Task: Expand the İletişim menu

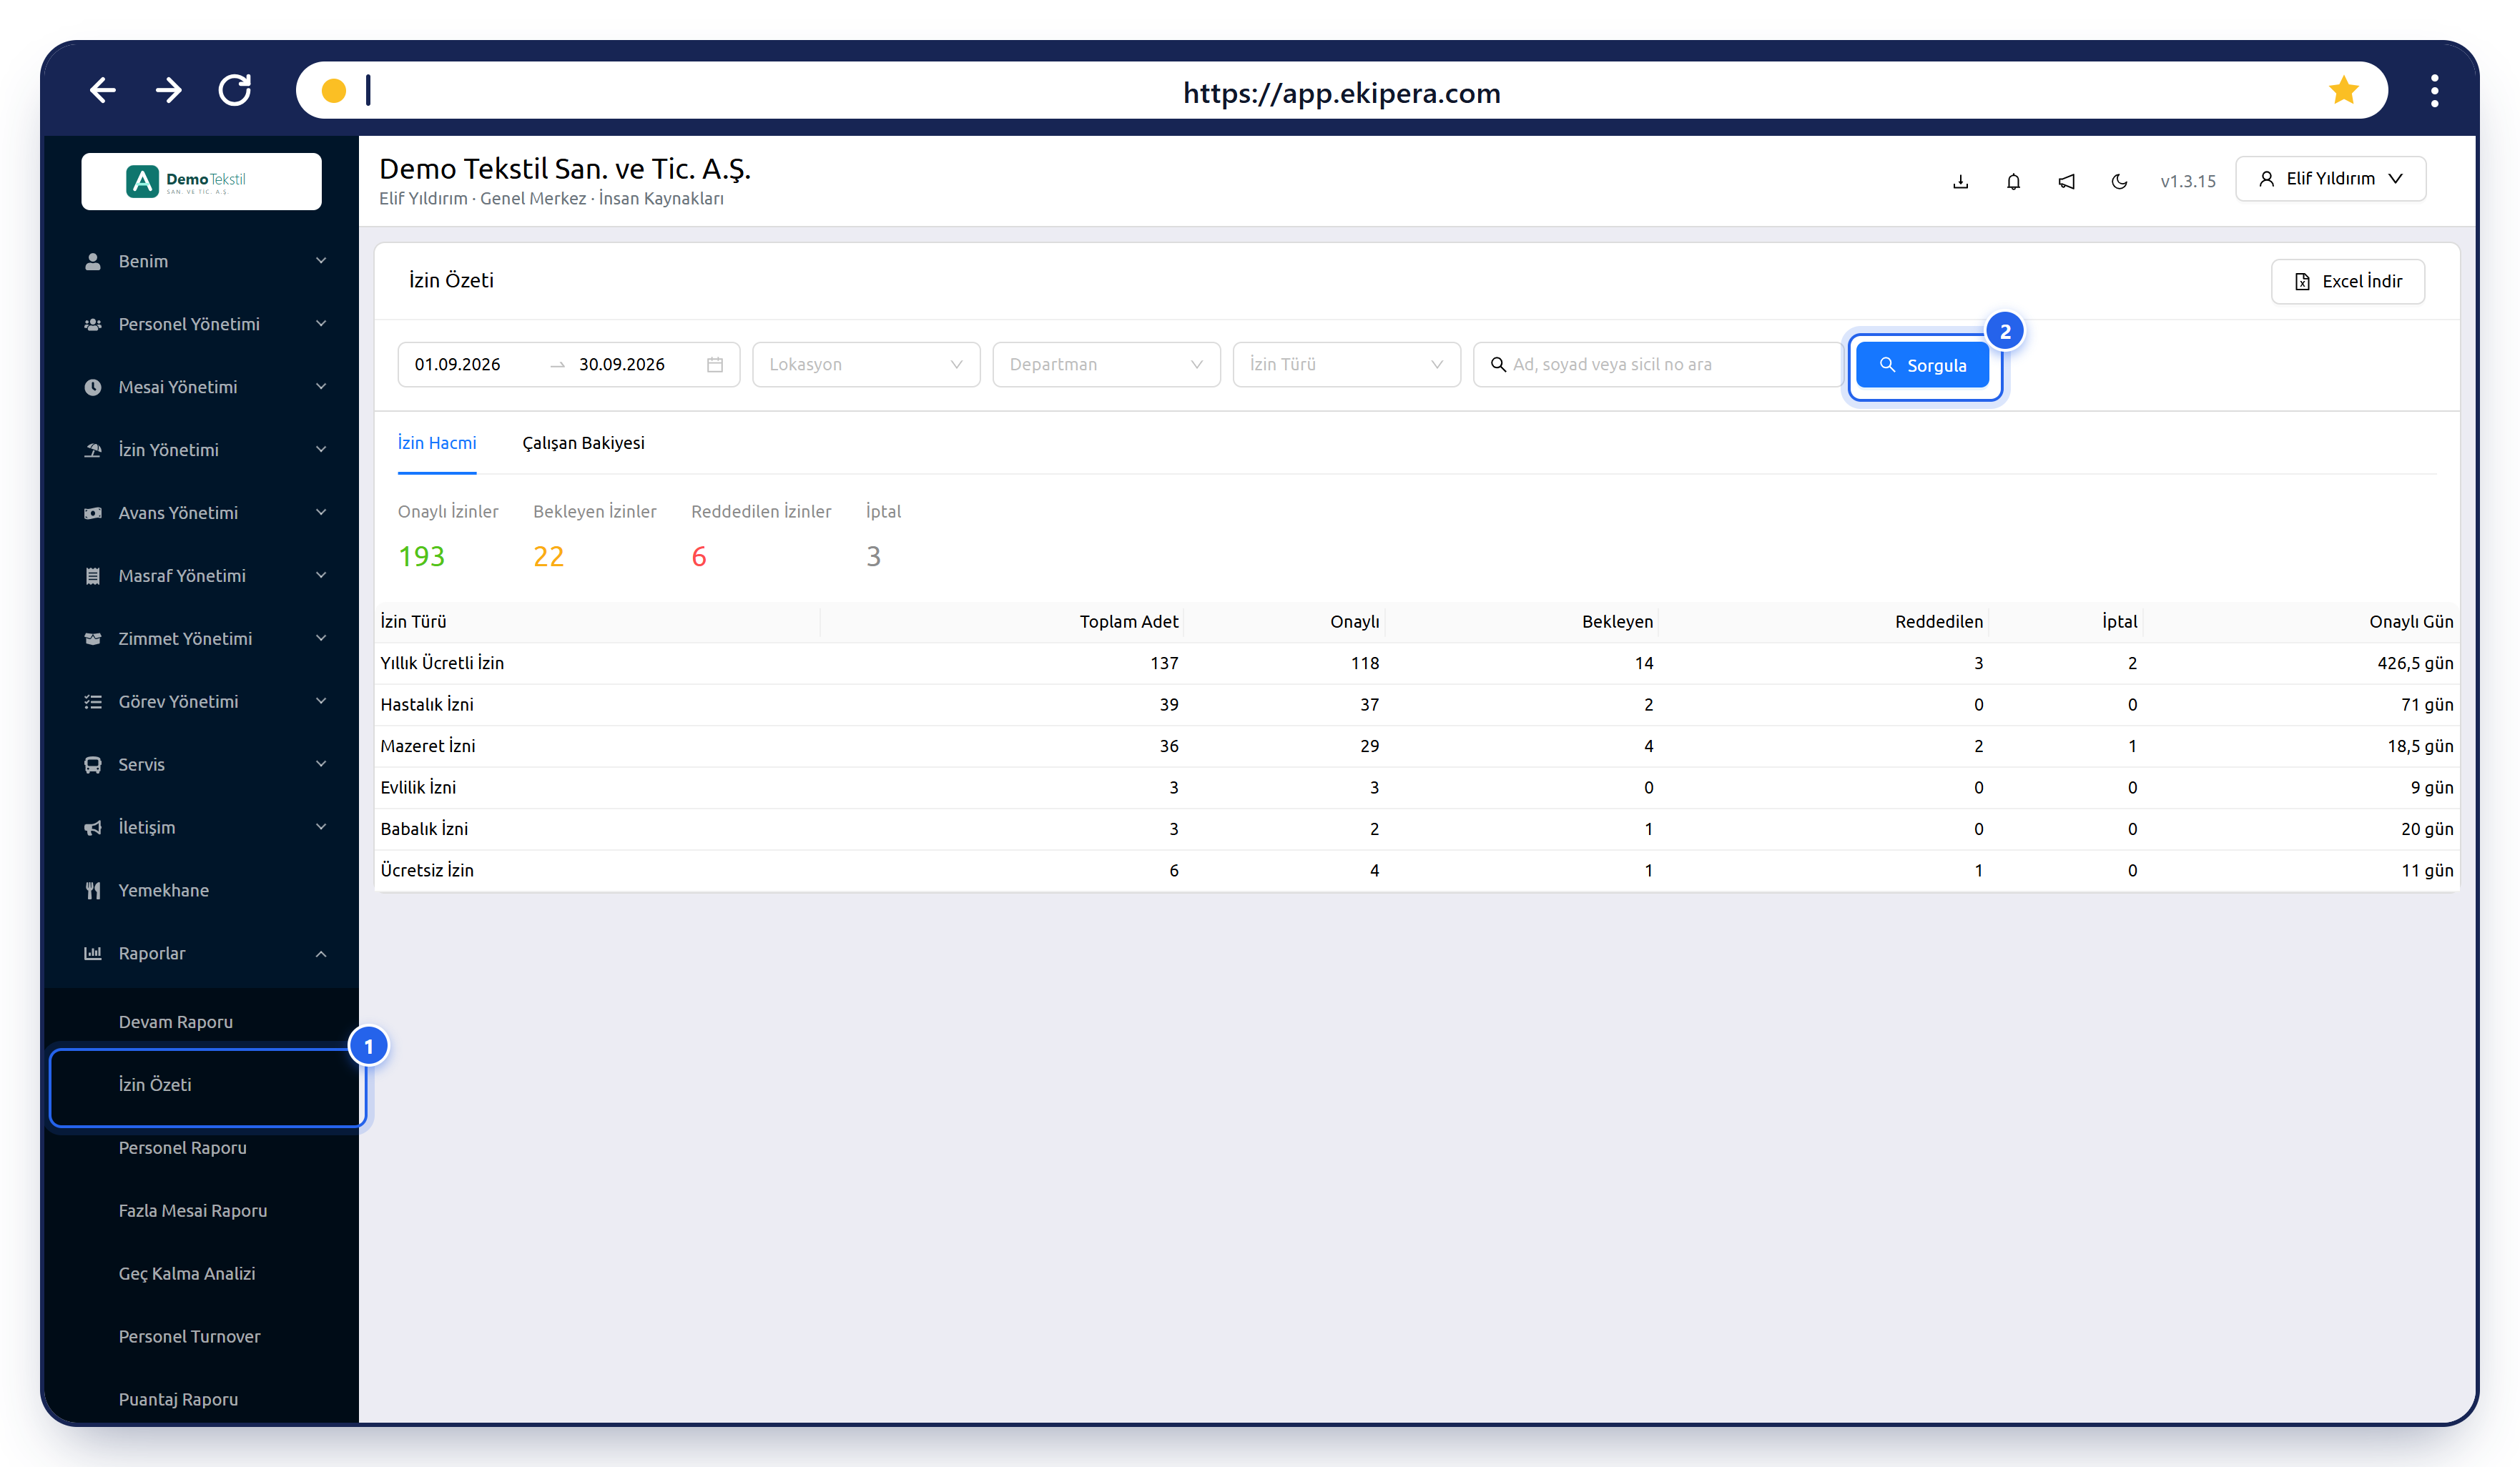Action: (x=201, y=827)
